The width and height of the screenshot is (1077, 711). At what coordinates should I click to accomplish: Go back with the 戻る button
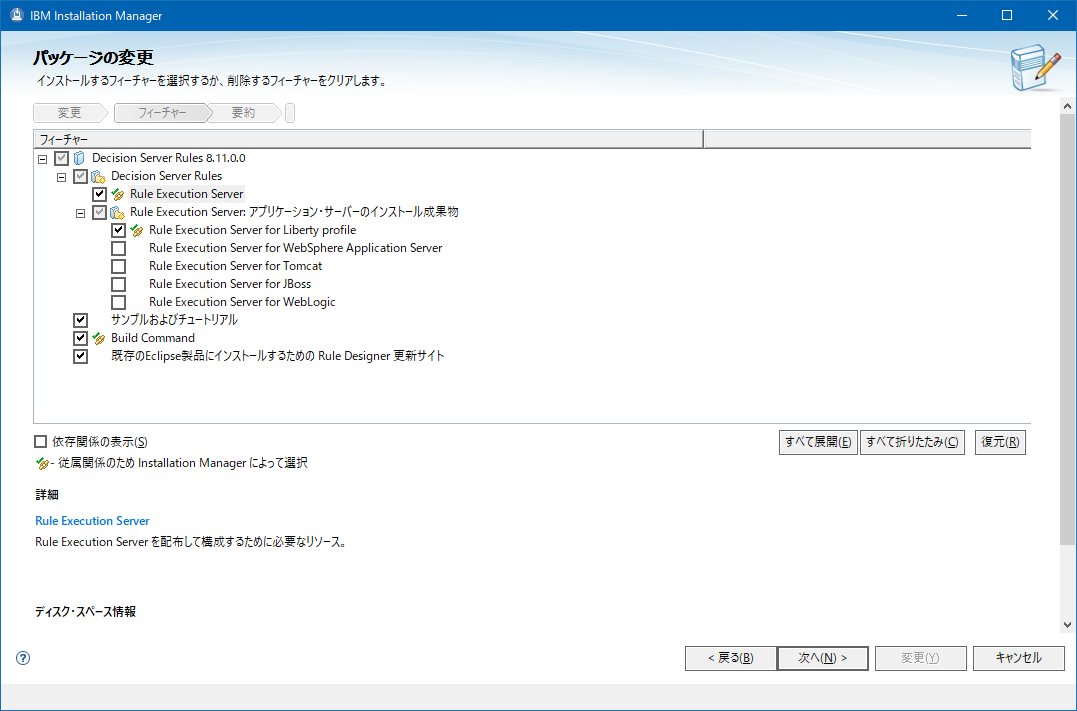[731, 658]
